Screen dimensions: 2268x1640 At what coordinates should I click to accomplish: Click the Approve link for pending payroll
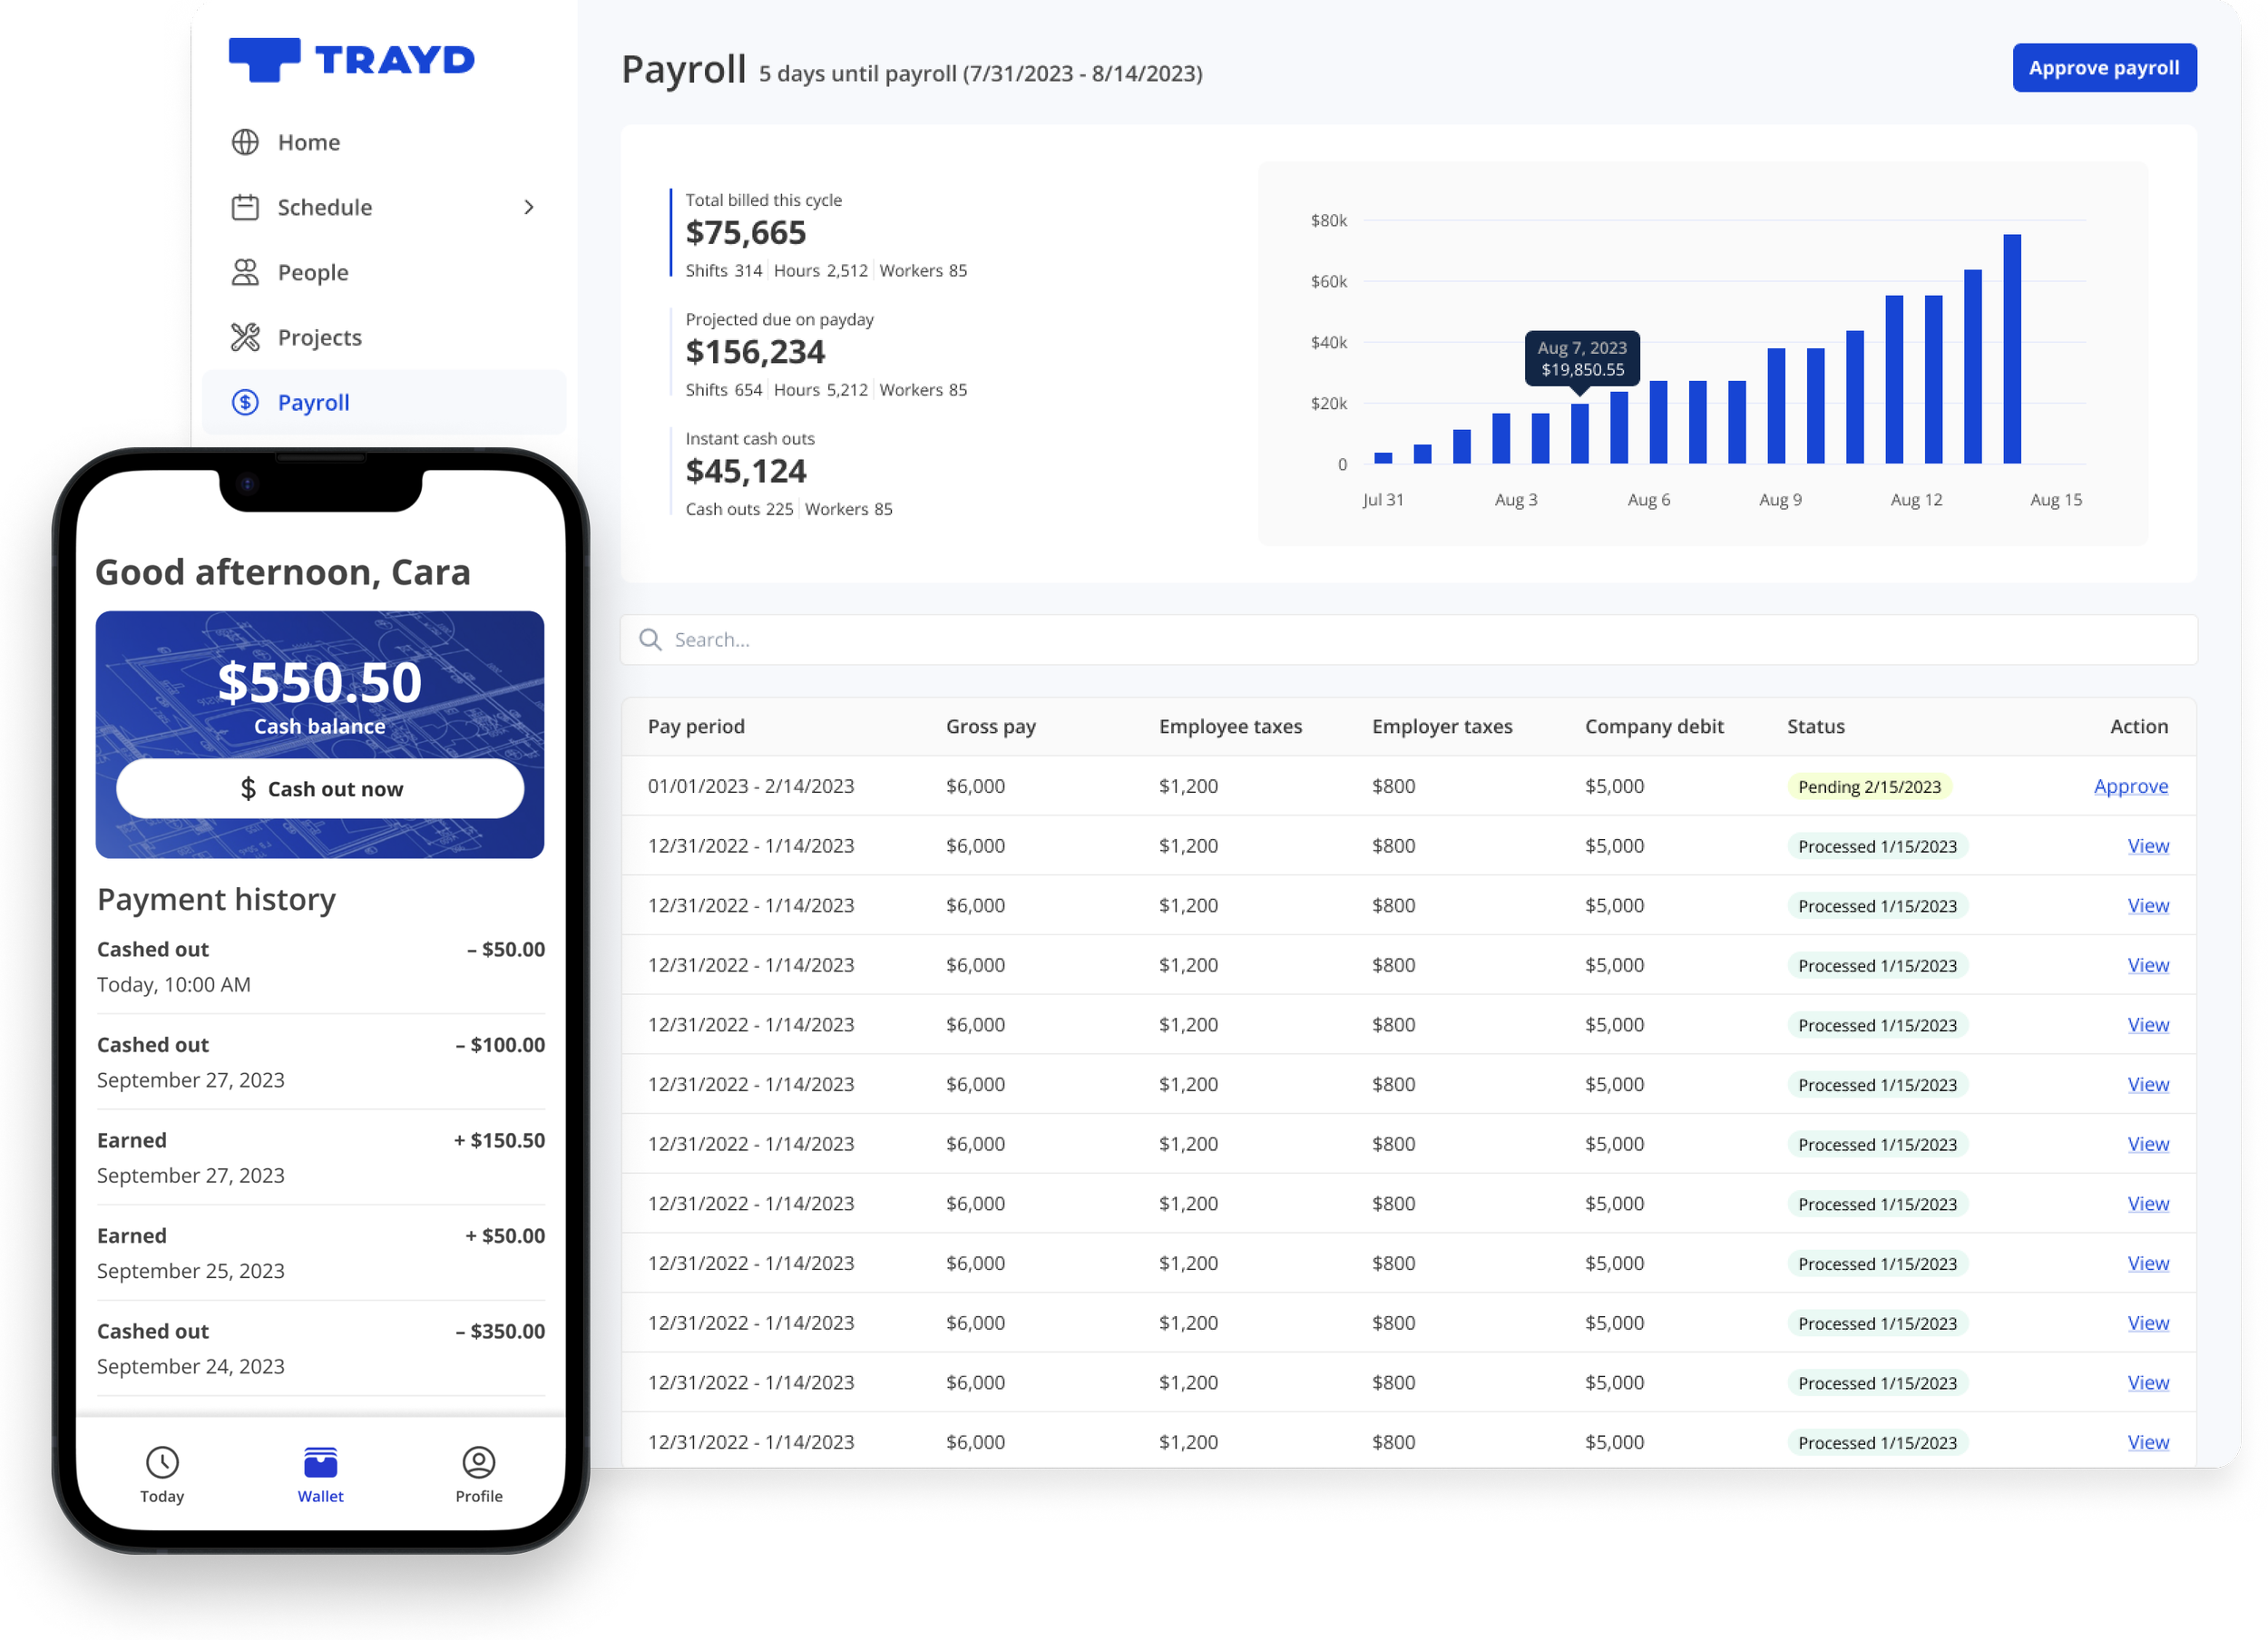point(2130,786)
